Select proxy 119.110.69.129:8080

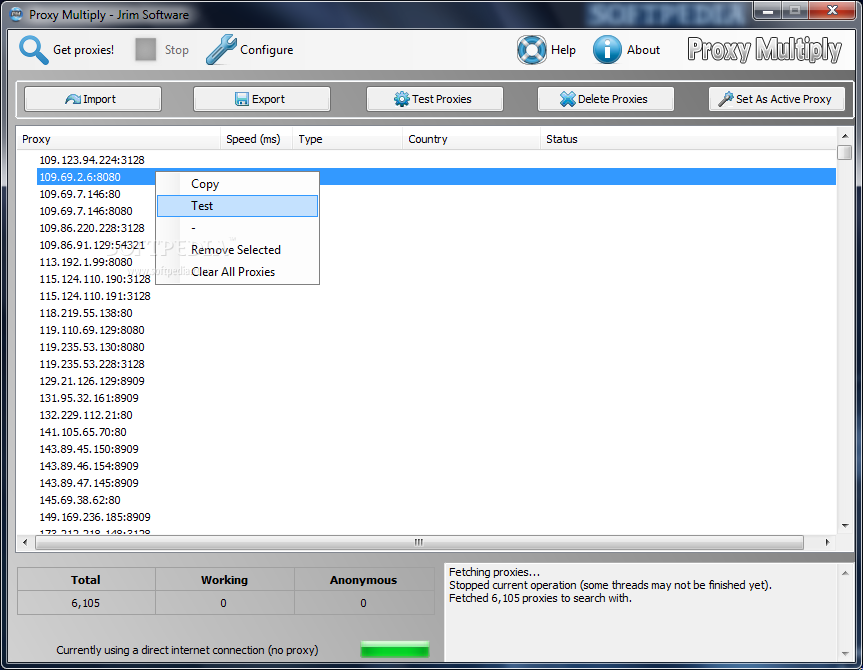point(92,331)
